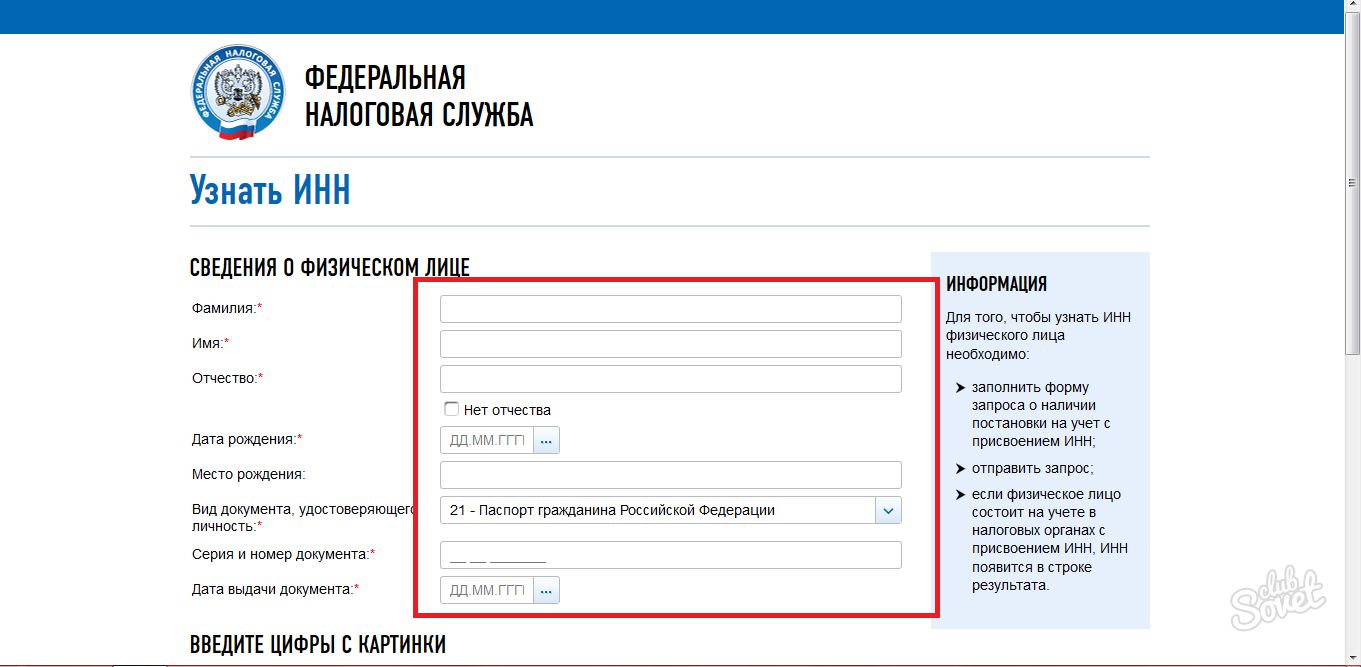Click the ИНФОРМАЦИЯ sidebar heading

(997, 284)
